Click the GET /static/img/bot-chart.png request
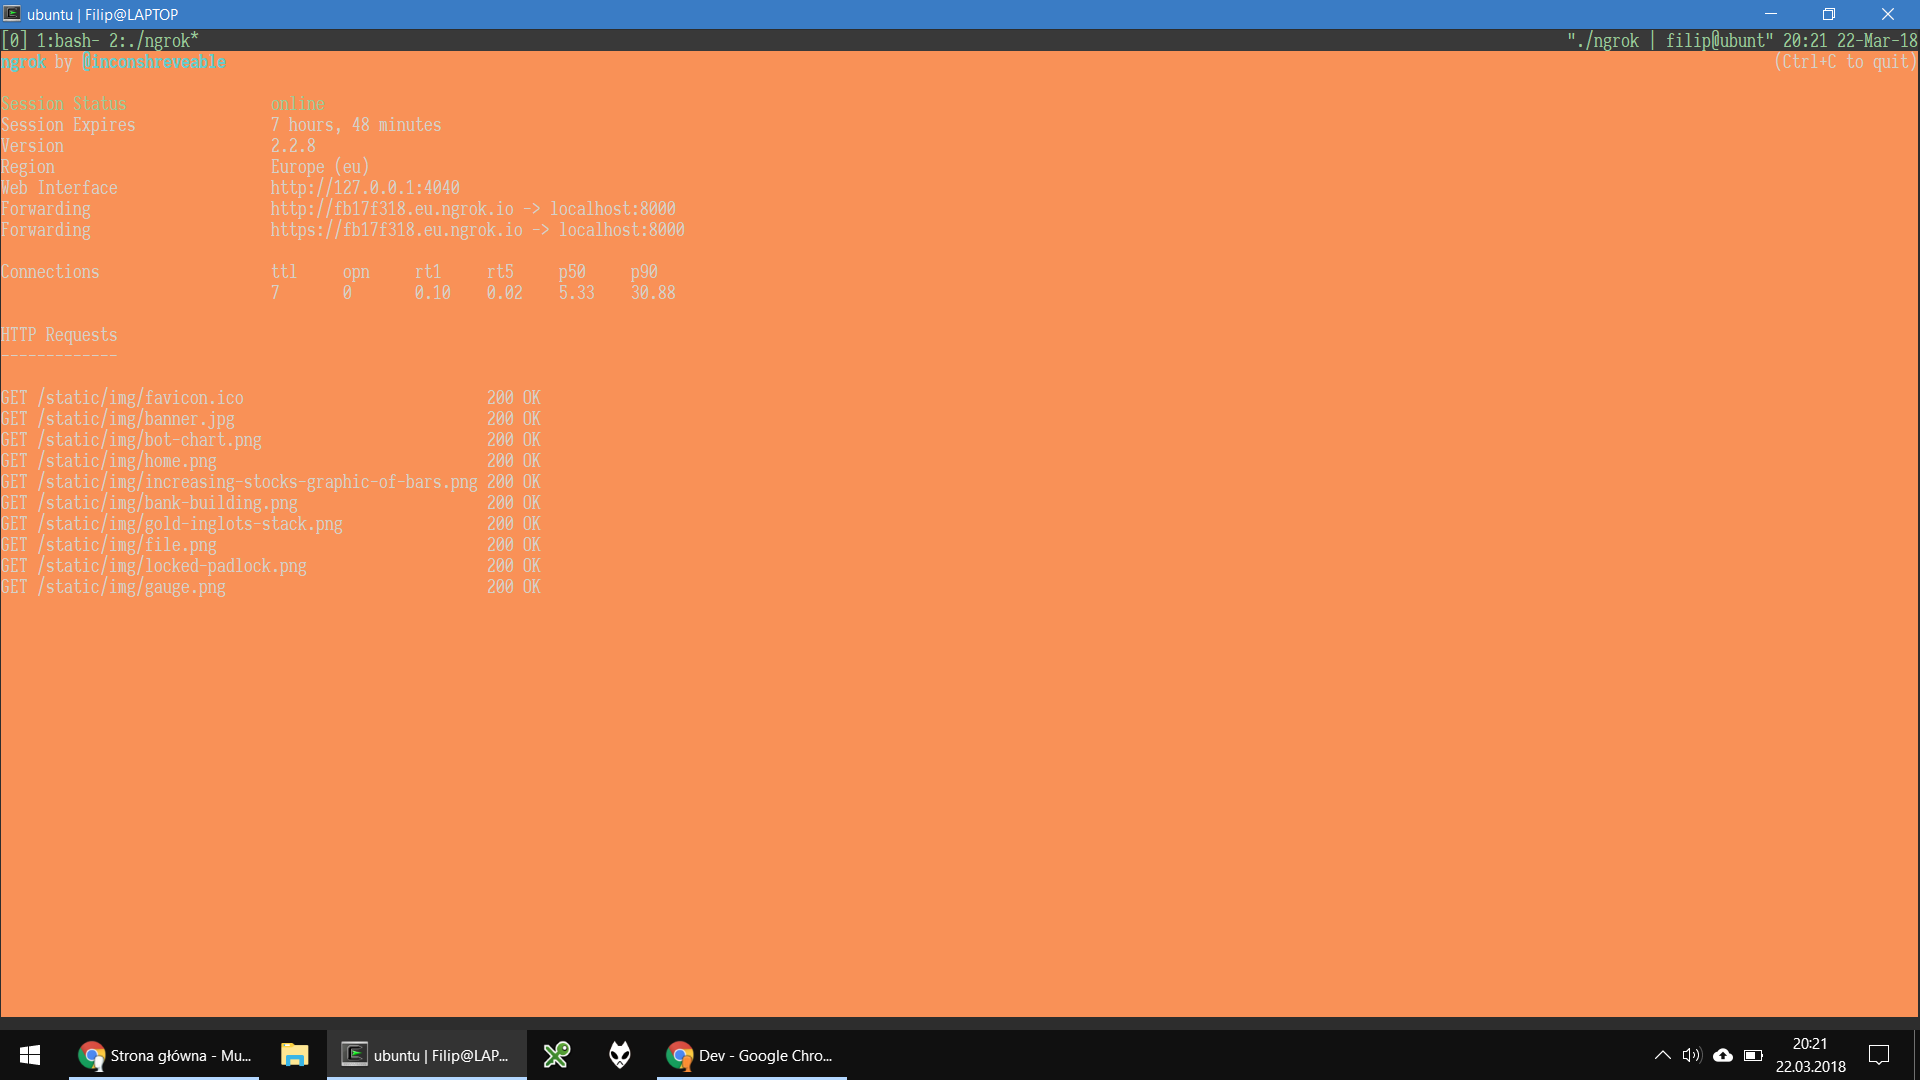This screenshot has height=1080, width=1920. 271,440
